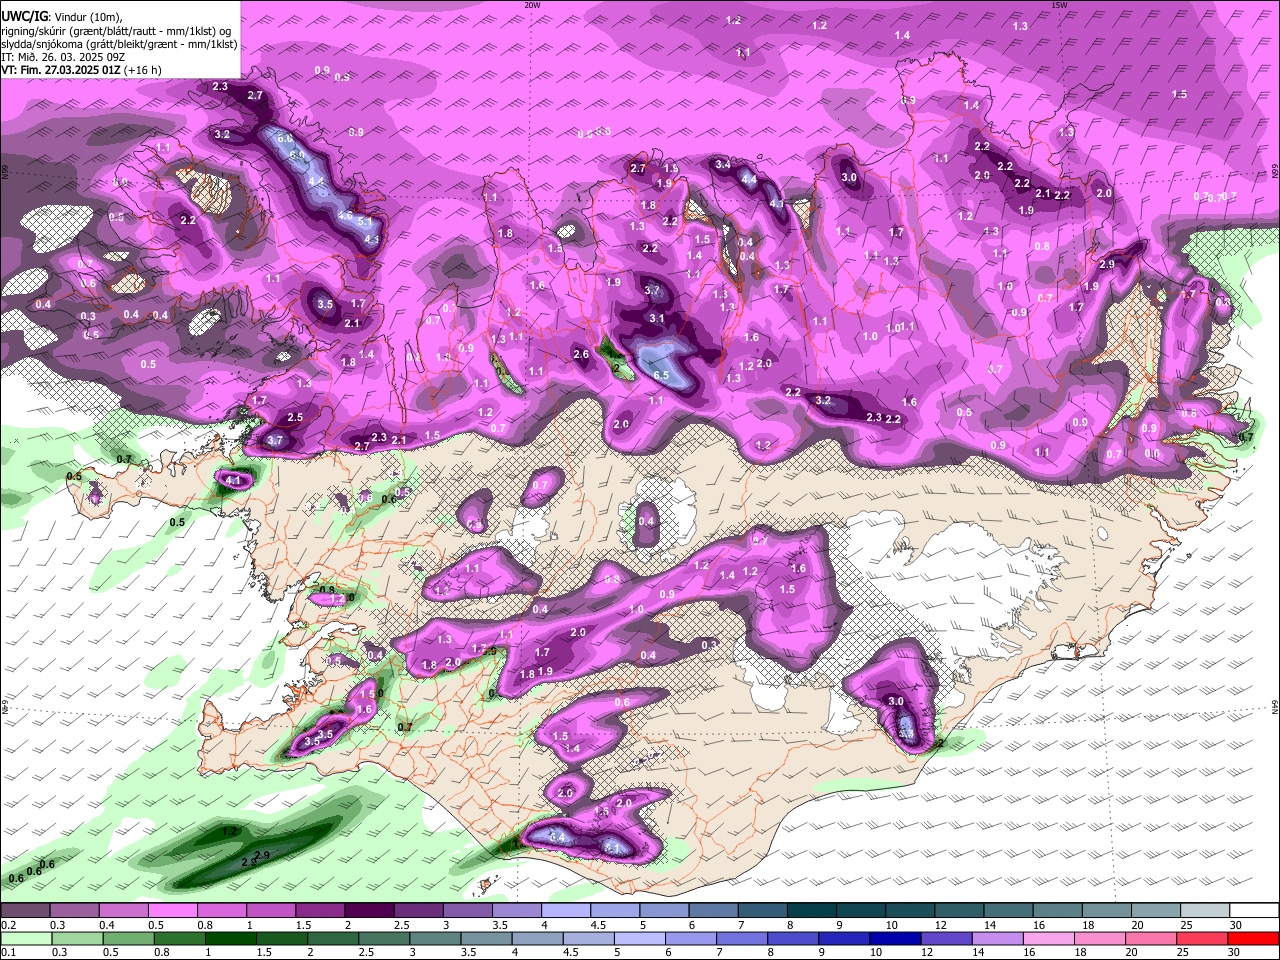The width and height of the screenshot is (1280, 960).
Task: Click the '6.9' precipitation value on map
Action: click(x=297, y=155)
